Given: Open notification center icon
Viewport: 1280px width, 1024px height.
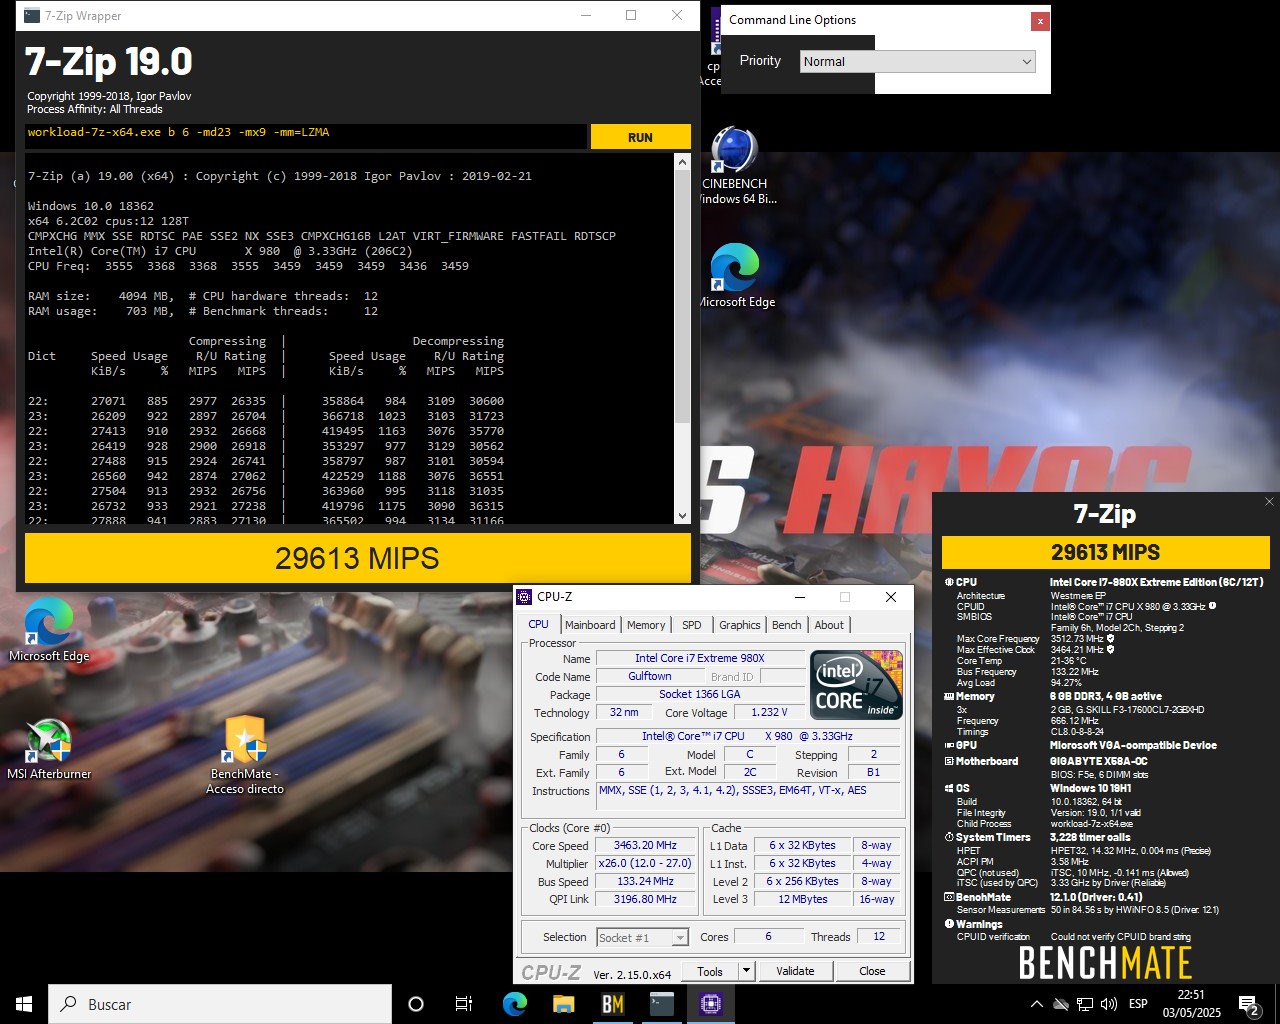Looking at the screenshot, I should [1249, 1004].
